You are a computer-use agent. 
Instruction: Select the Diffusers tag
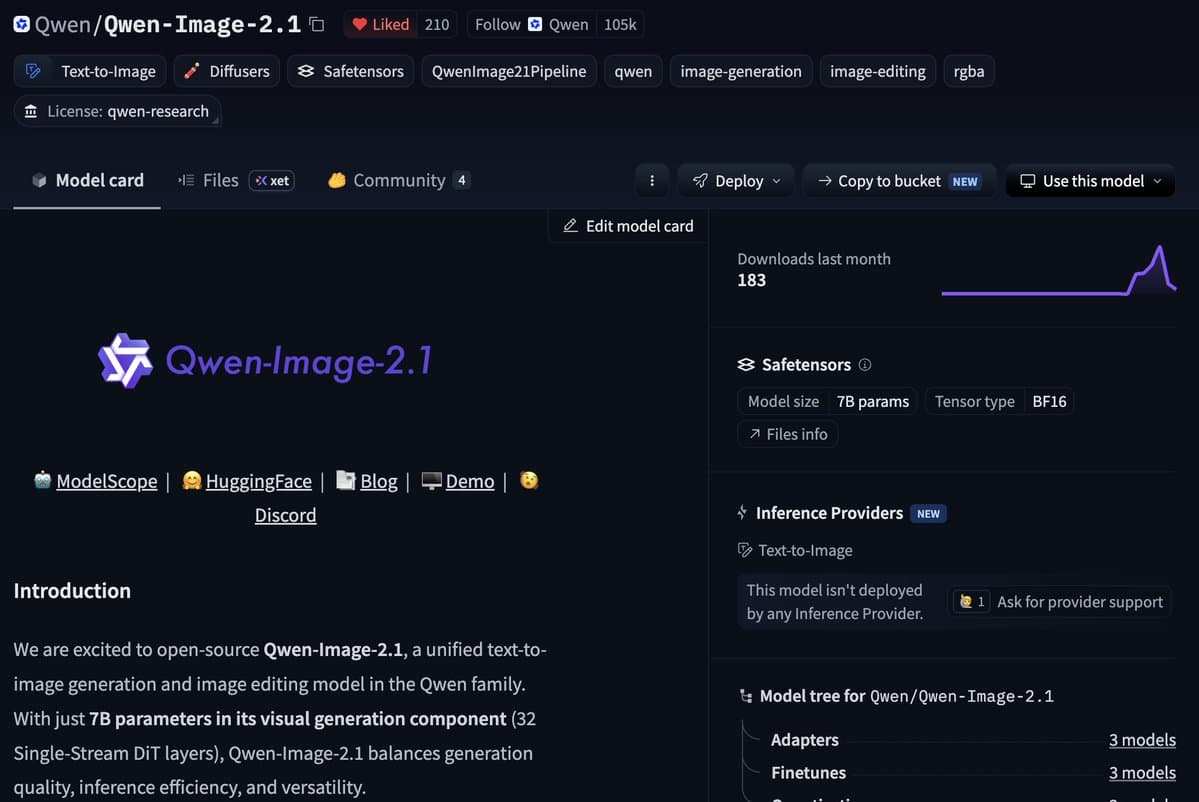(x=227, y=71)
